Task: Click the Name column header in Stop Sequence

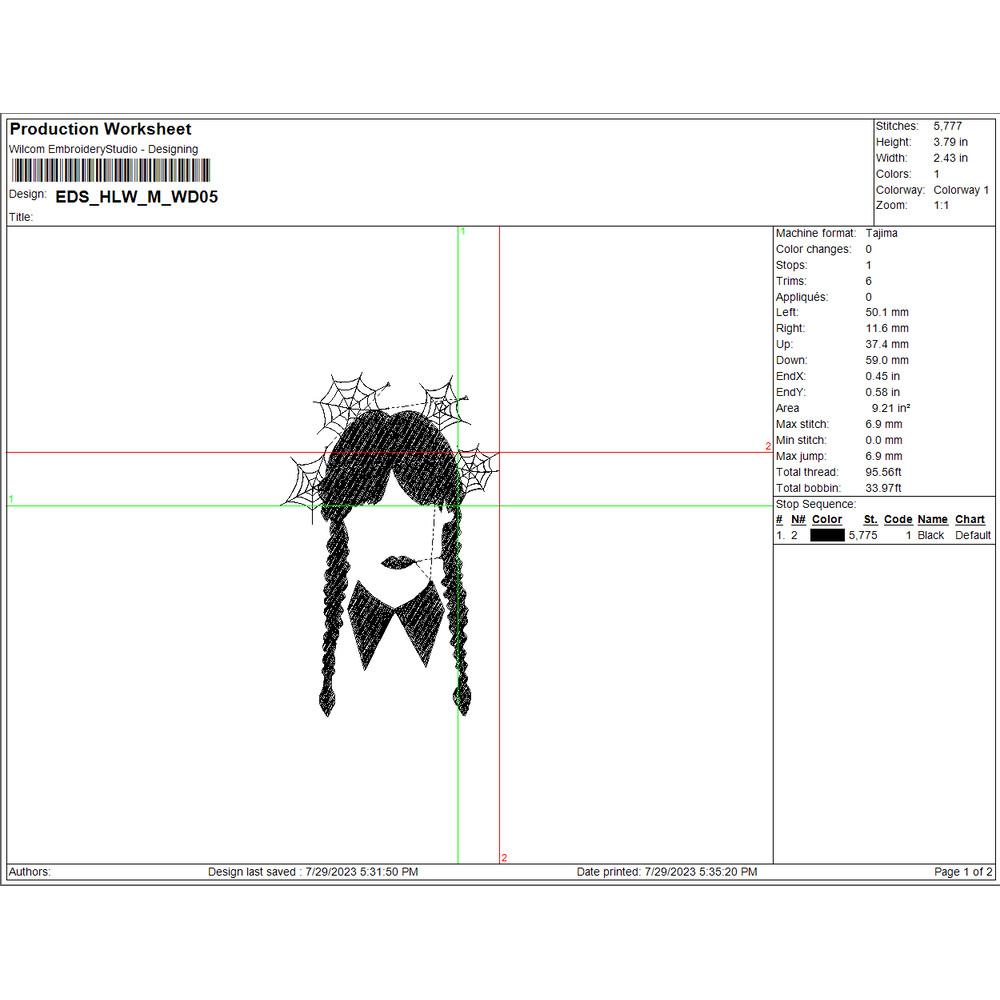Action: (932, 520)
